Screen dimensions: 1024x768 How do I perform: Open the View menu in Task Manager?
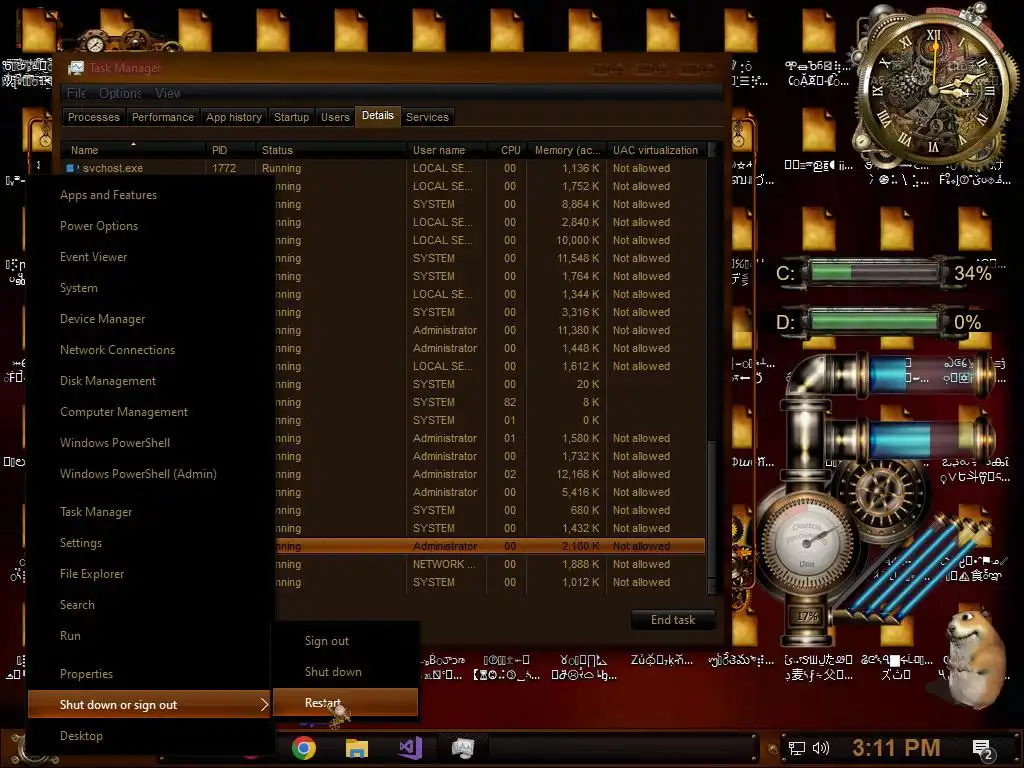tap(168, 93)
